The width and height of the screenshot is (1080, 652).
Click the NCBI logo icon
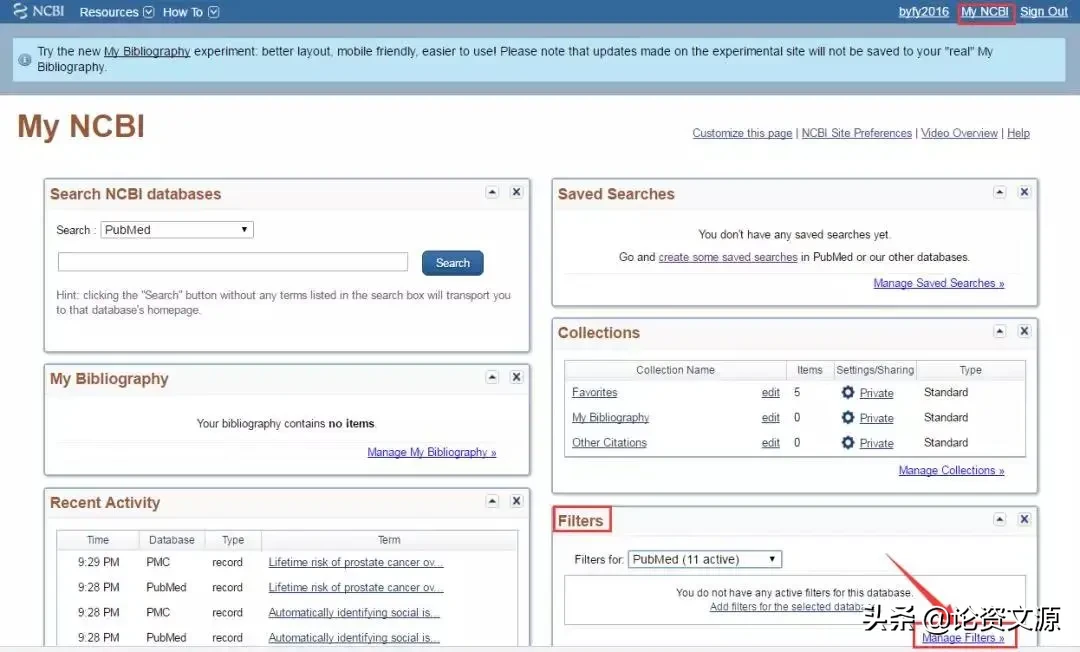(21, 11)
